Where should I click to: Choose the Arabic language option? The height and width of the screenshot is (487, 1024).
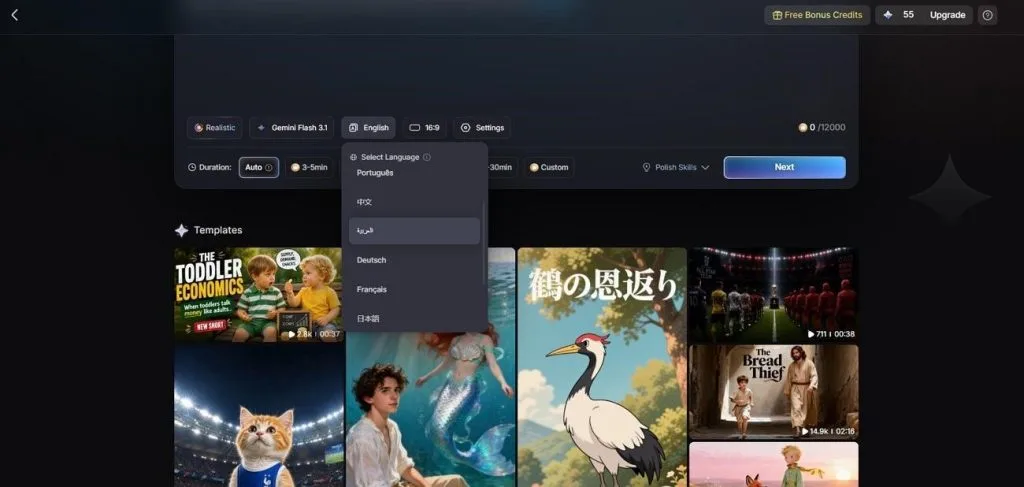(x=414, y=231)
